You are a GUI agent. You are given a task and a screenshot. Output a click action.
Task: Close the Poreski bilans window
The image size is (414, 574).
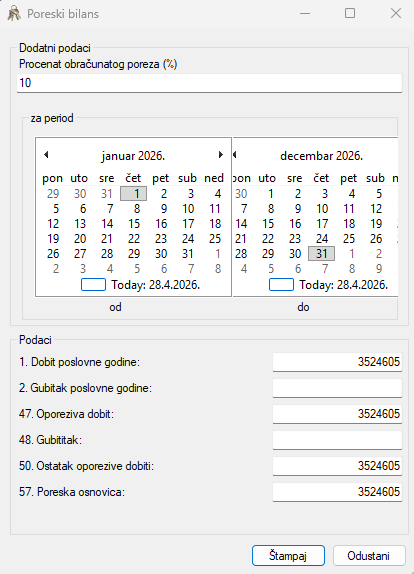(x=396, y=14)
